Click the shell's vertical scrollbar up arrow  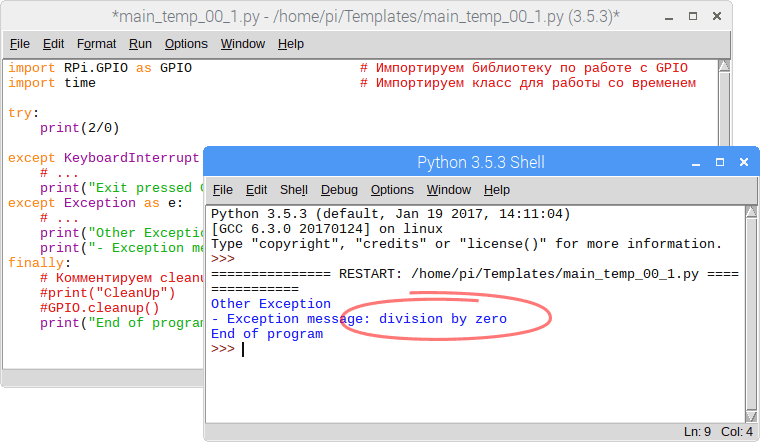pyautogui.click(x=748, y=213)
